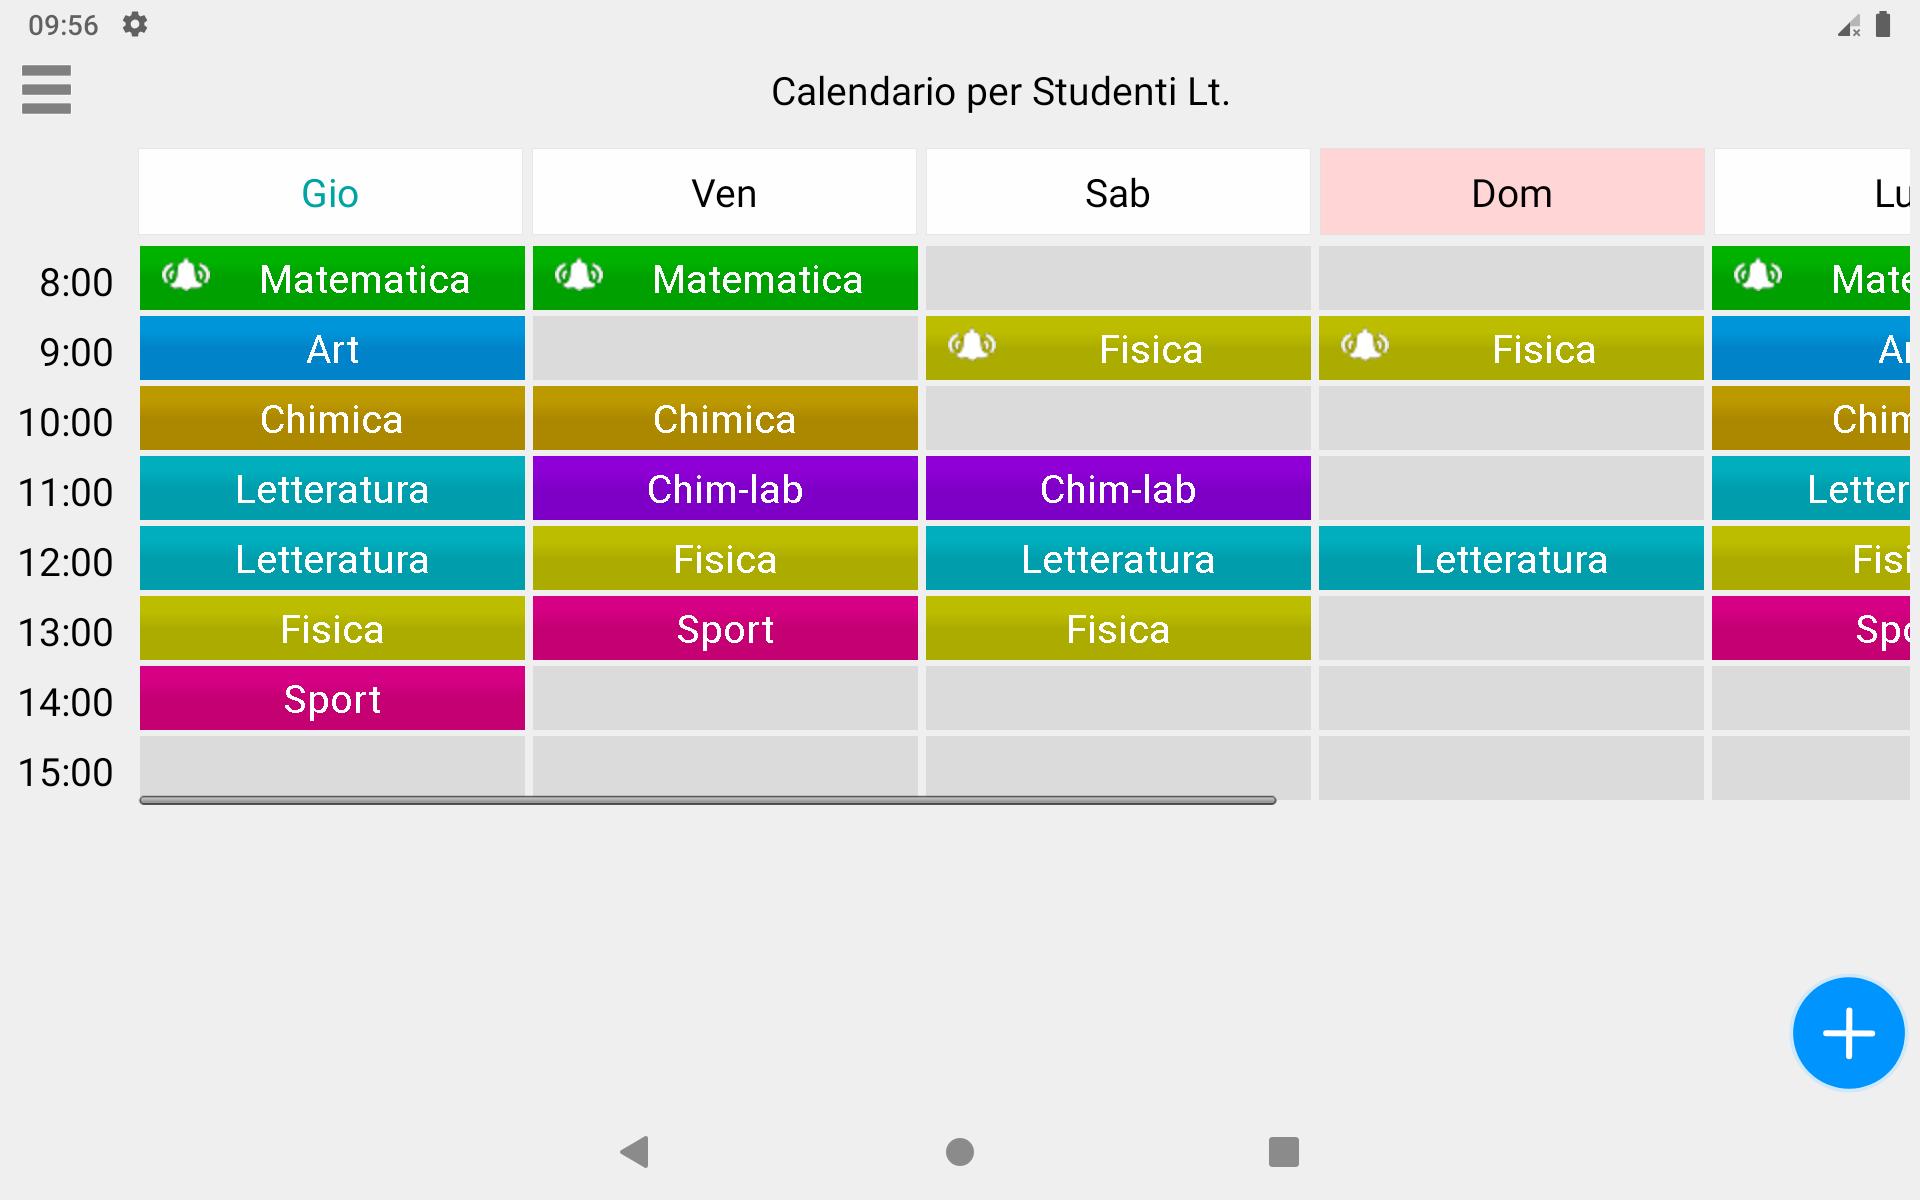Select the Gio day header
The height and width of the screenshot is (1200, 1920).
pyautogui.click(x=331, y=192)
